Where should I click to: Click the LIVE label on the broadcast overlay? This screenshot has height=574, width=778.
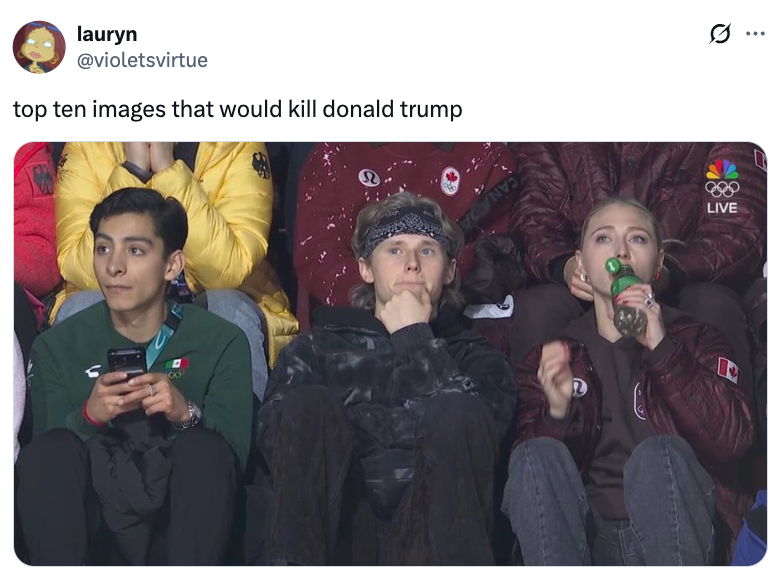(722, 208)
